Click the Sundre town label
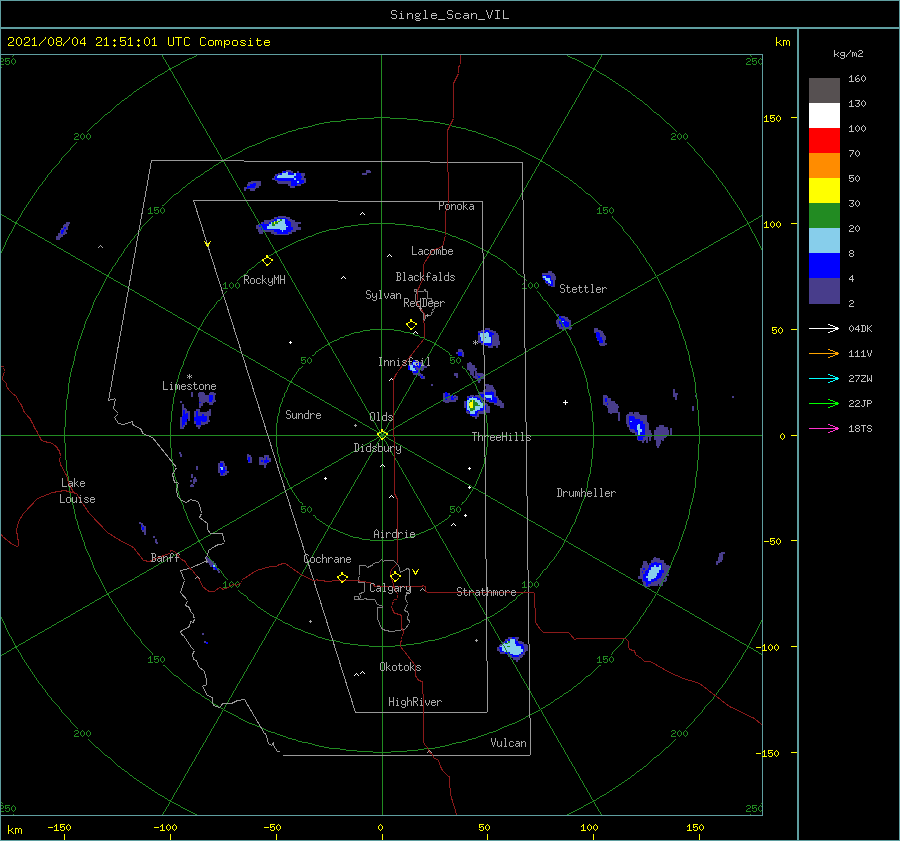The width and height of the screenshot is (900, 841). pos(303,414)
